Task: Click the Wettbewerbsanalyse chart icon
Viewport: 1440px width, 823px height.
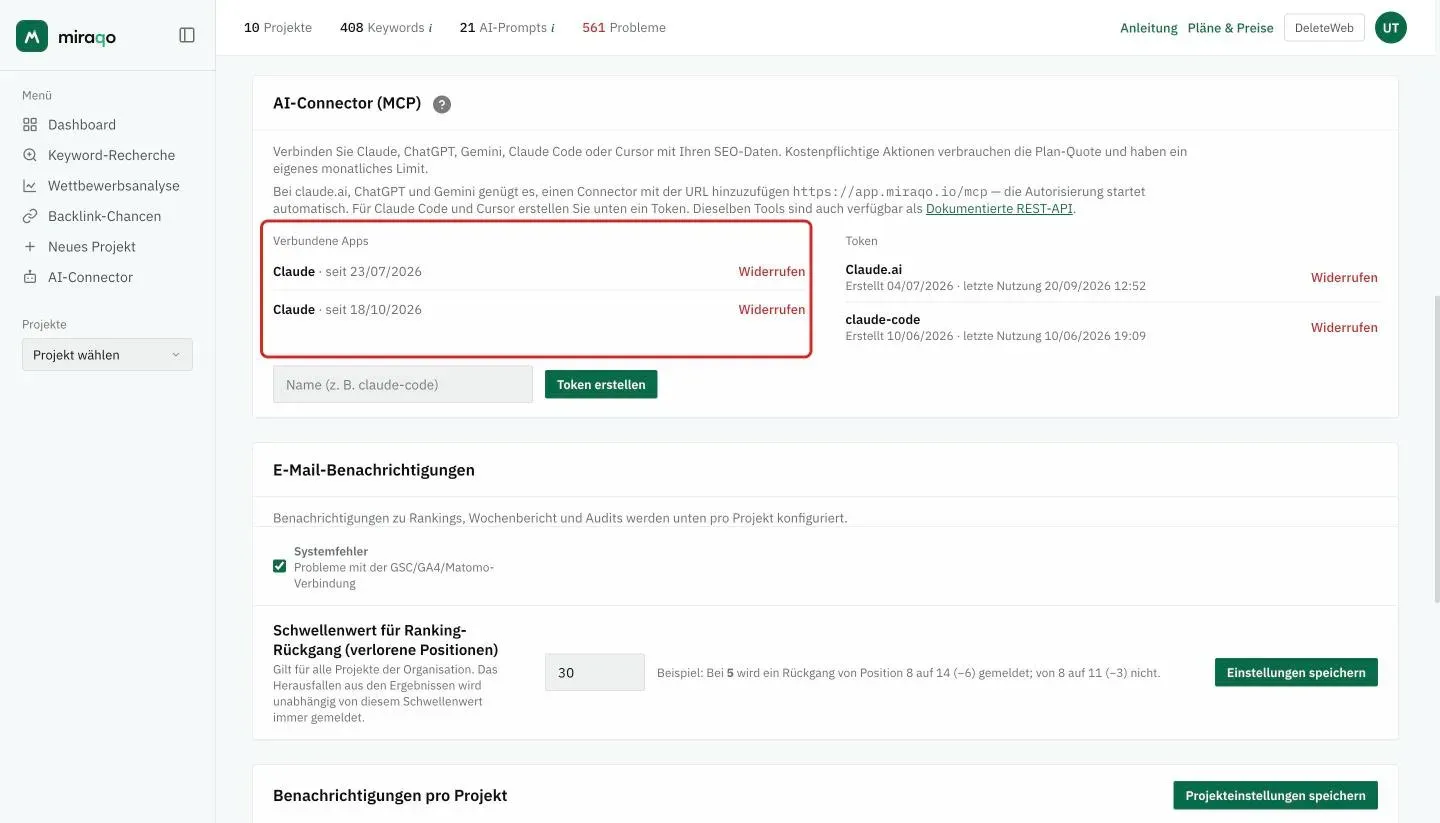Action: click(30, 186)
